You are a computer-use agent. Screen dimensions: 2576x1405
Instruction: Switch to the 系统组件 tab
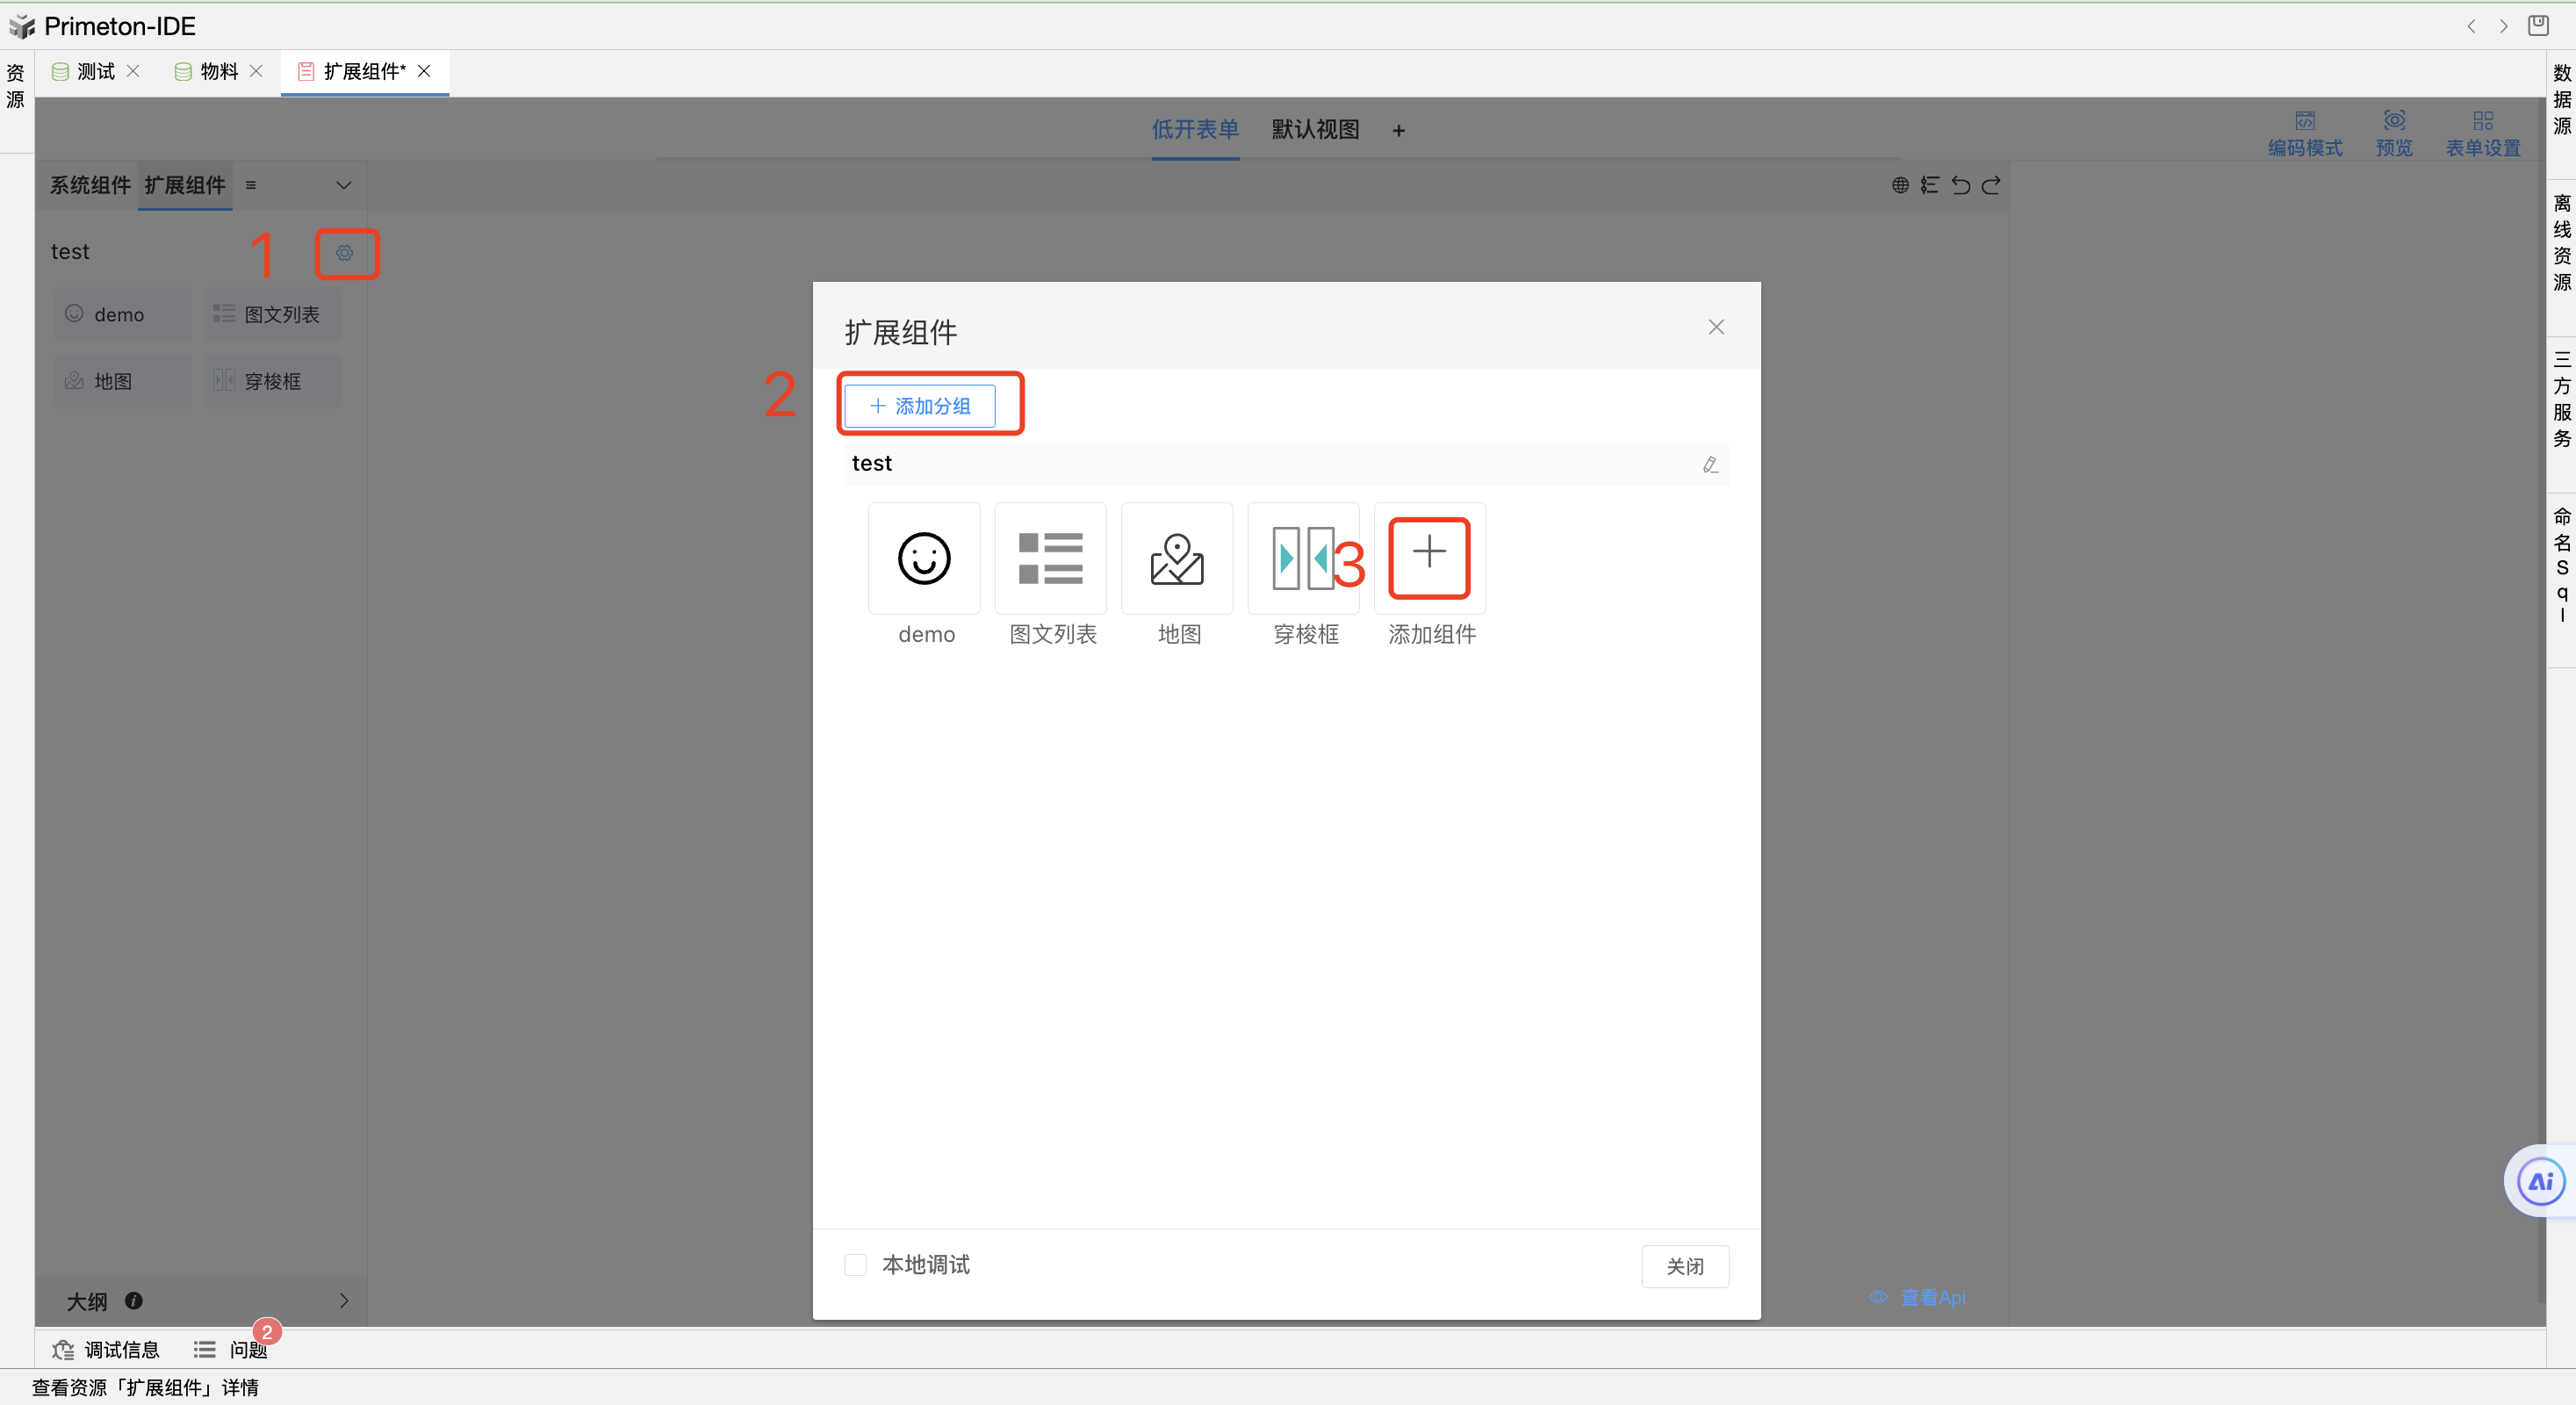coord(90,185)
